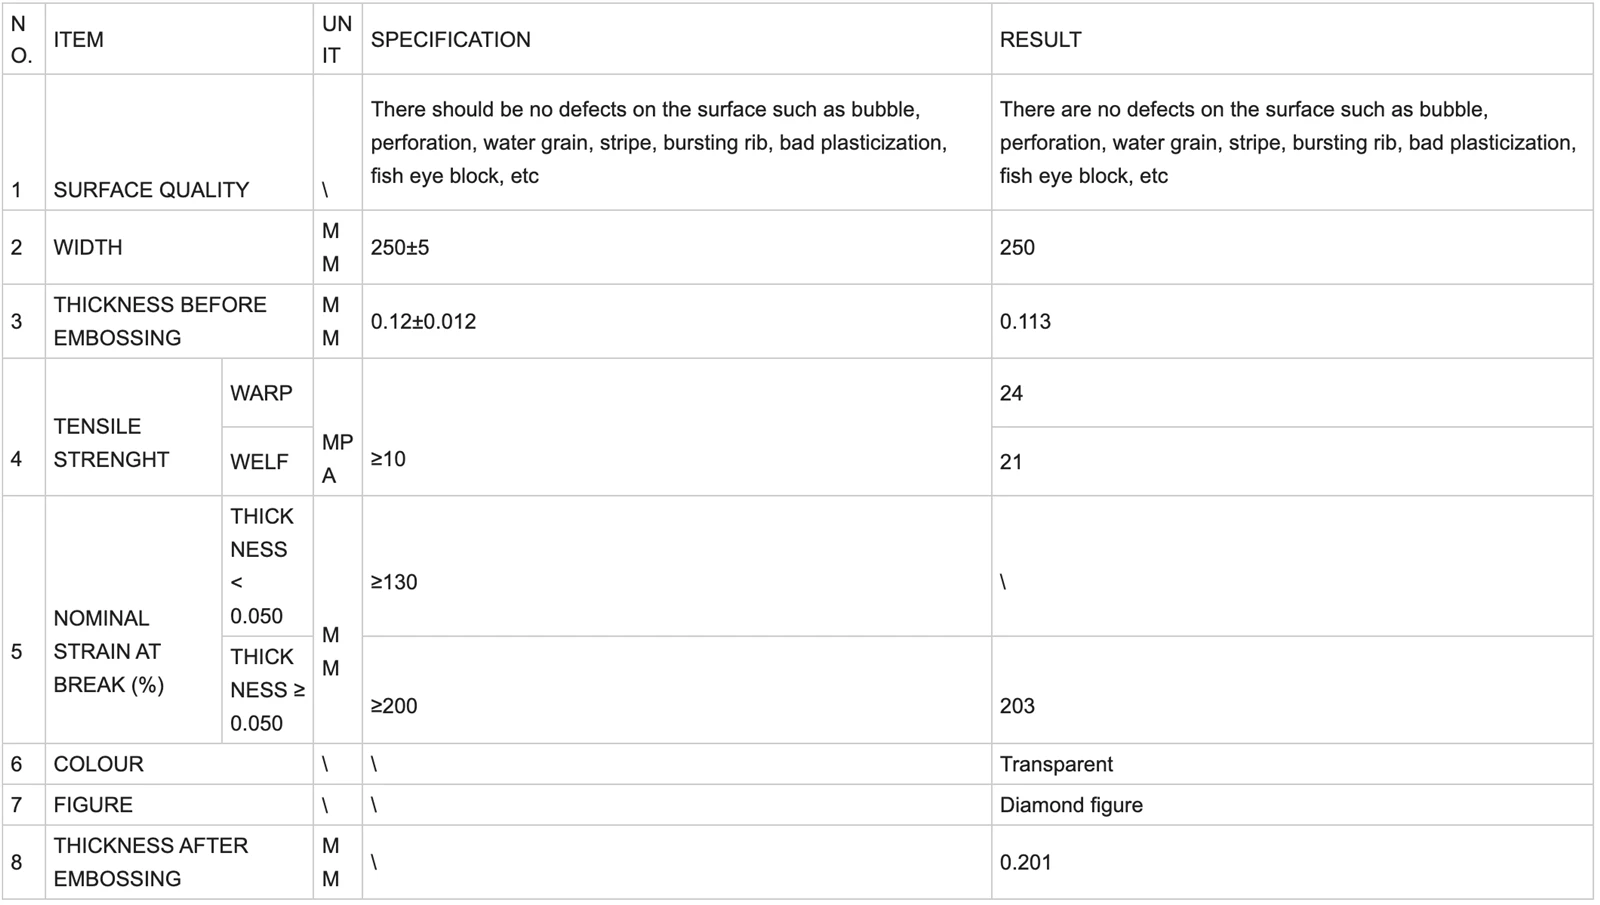
Task: Click the ITEM header cell
Action: pyautogui.click(x=179, y=39)
